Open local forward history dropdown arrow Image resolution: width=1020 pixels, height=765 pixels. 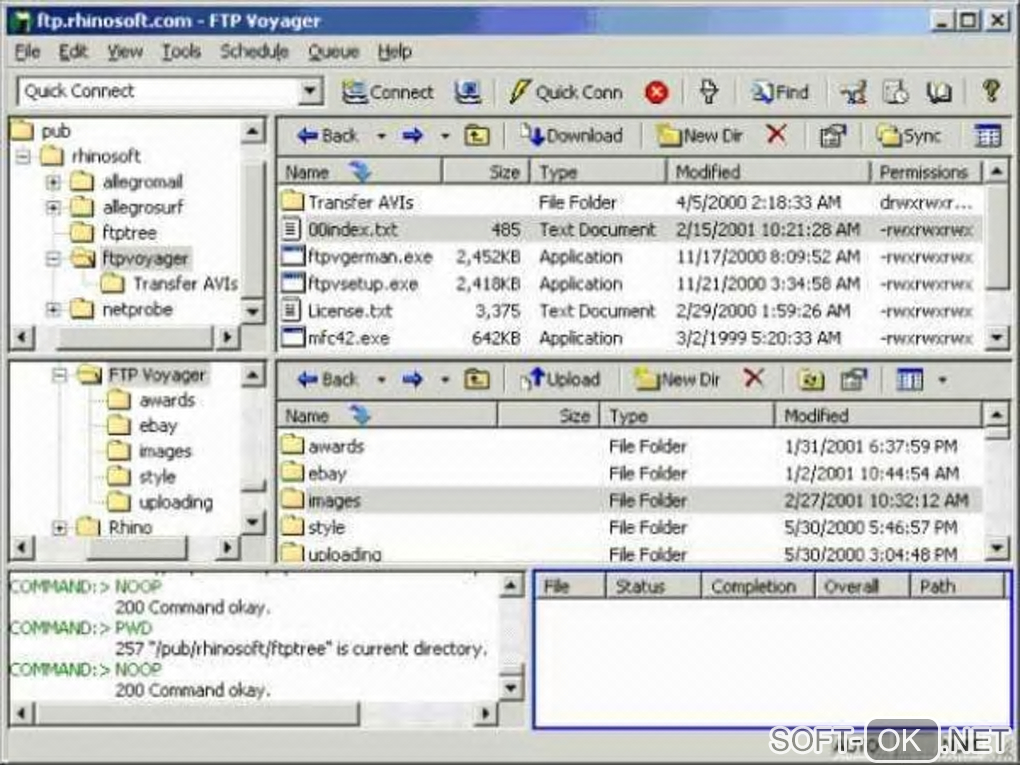coord(445,380)
